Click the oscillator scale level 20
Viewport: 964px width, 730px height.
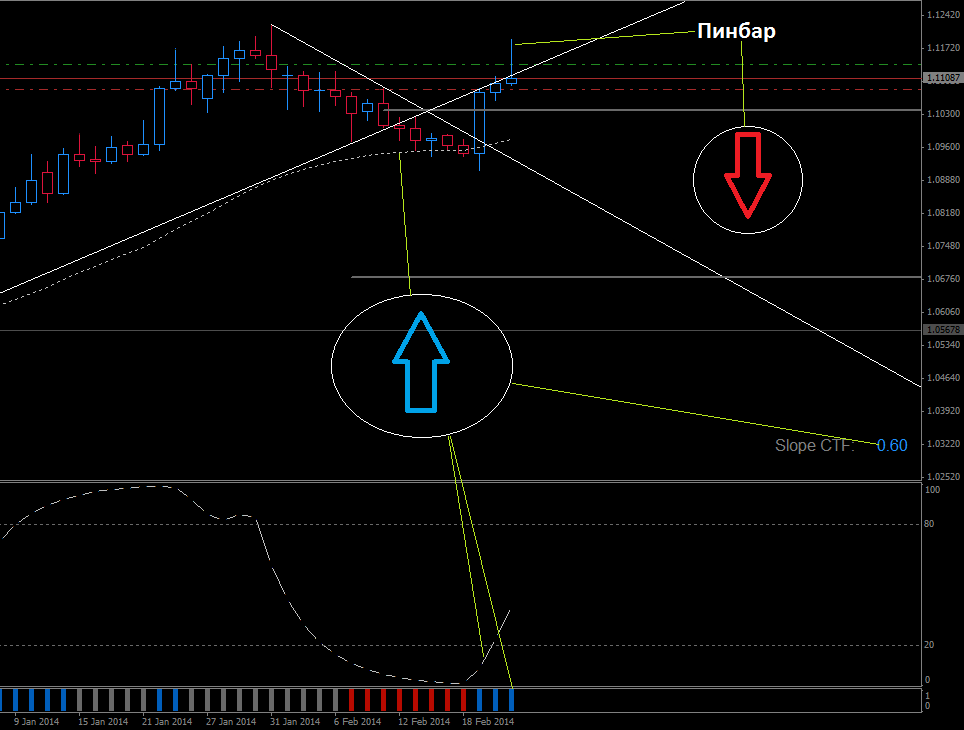point(930,645)
